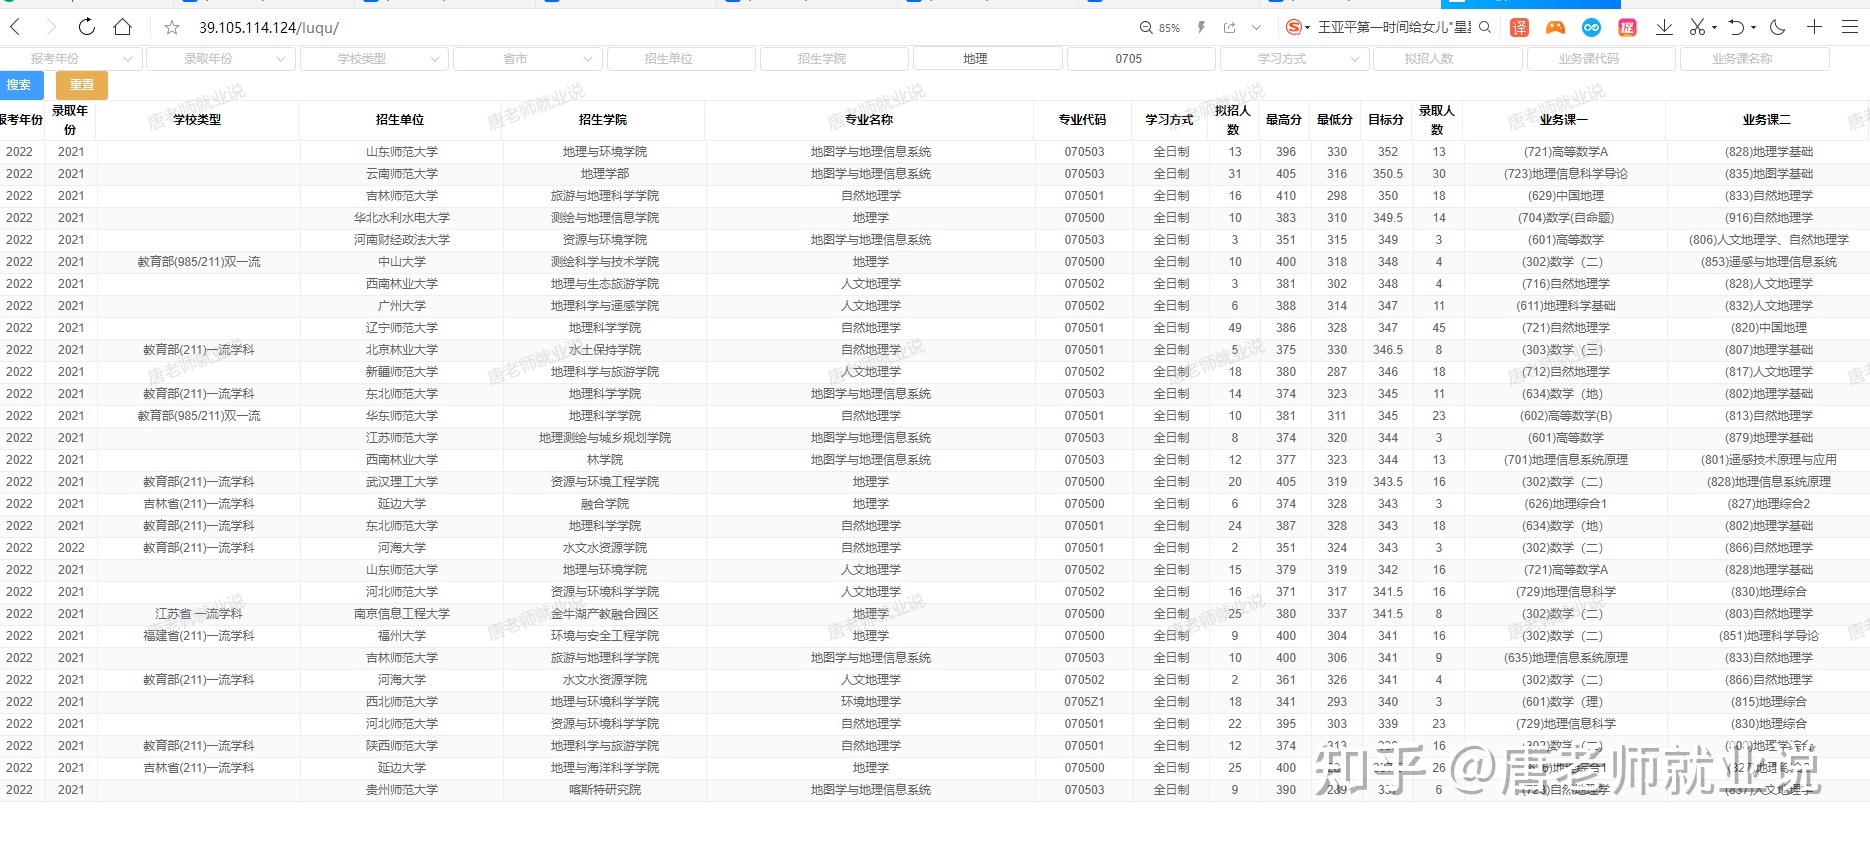
Task: Click the orange 重置 button
Action: point(82,85)
